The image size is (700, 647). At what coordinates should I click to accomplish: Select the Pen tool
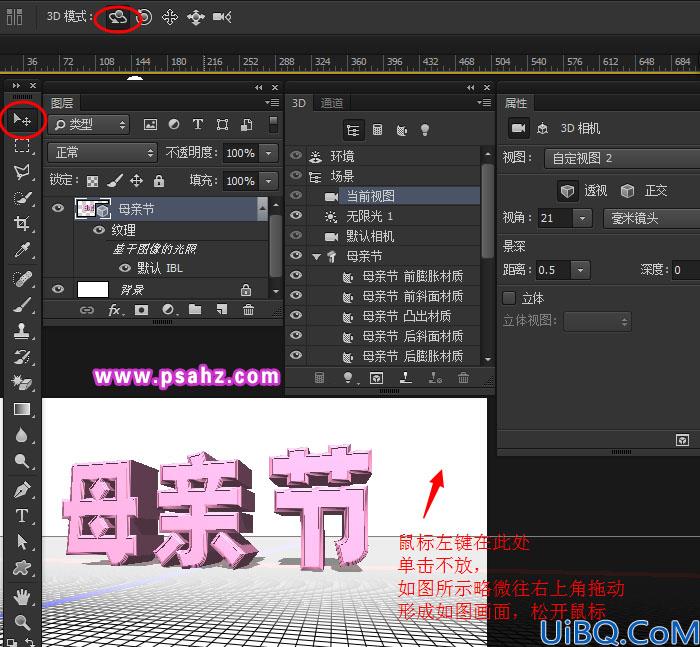21,490
